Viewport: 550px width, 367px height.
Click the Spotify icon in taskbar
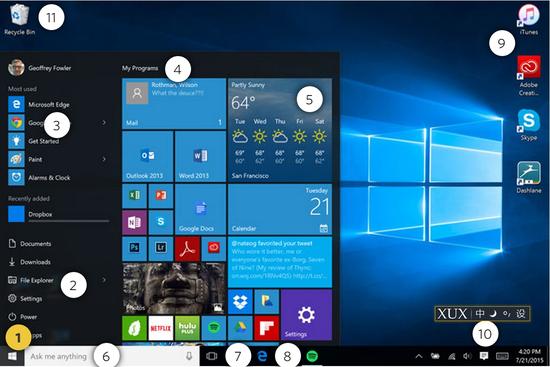click(x=312, y=356)
